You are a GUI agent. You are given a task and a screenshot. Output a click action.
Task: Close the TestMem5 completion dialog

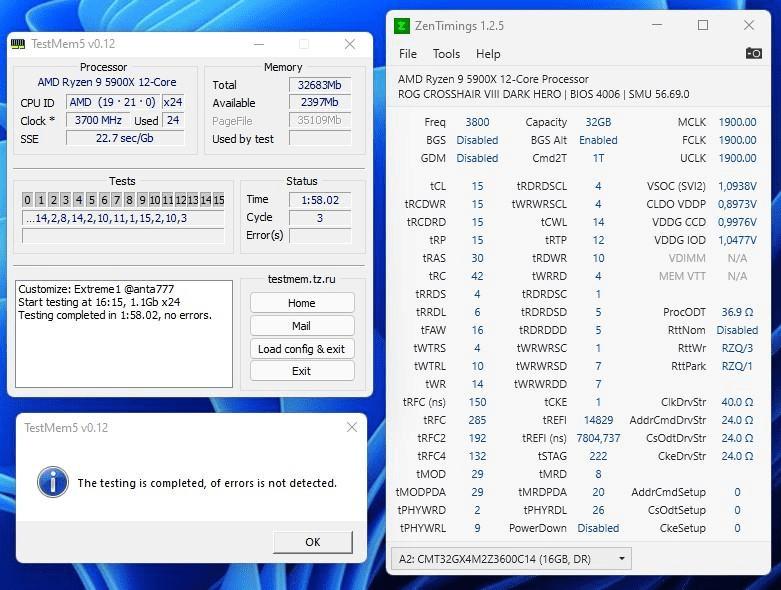[352, 427]
